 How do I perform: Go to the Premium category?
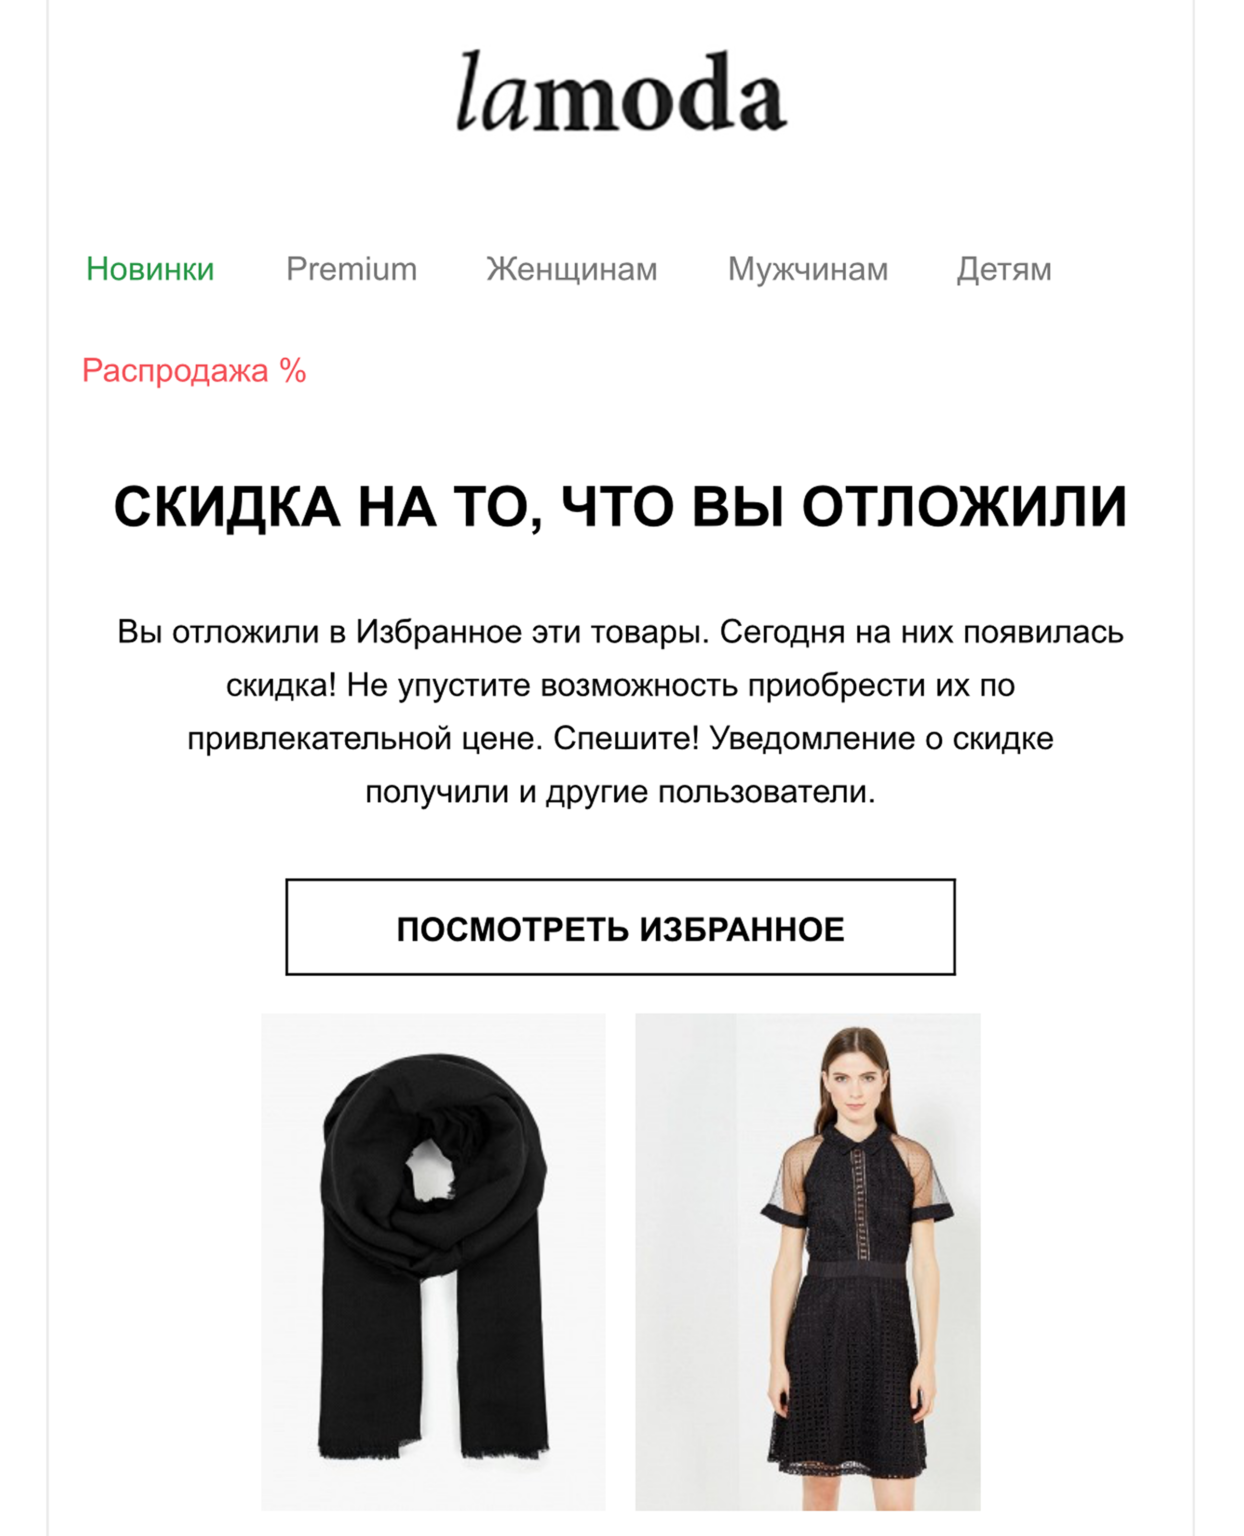point(351,269)
